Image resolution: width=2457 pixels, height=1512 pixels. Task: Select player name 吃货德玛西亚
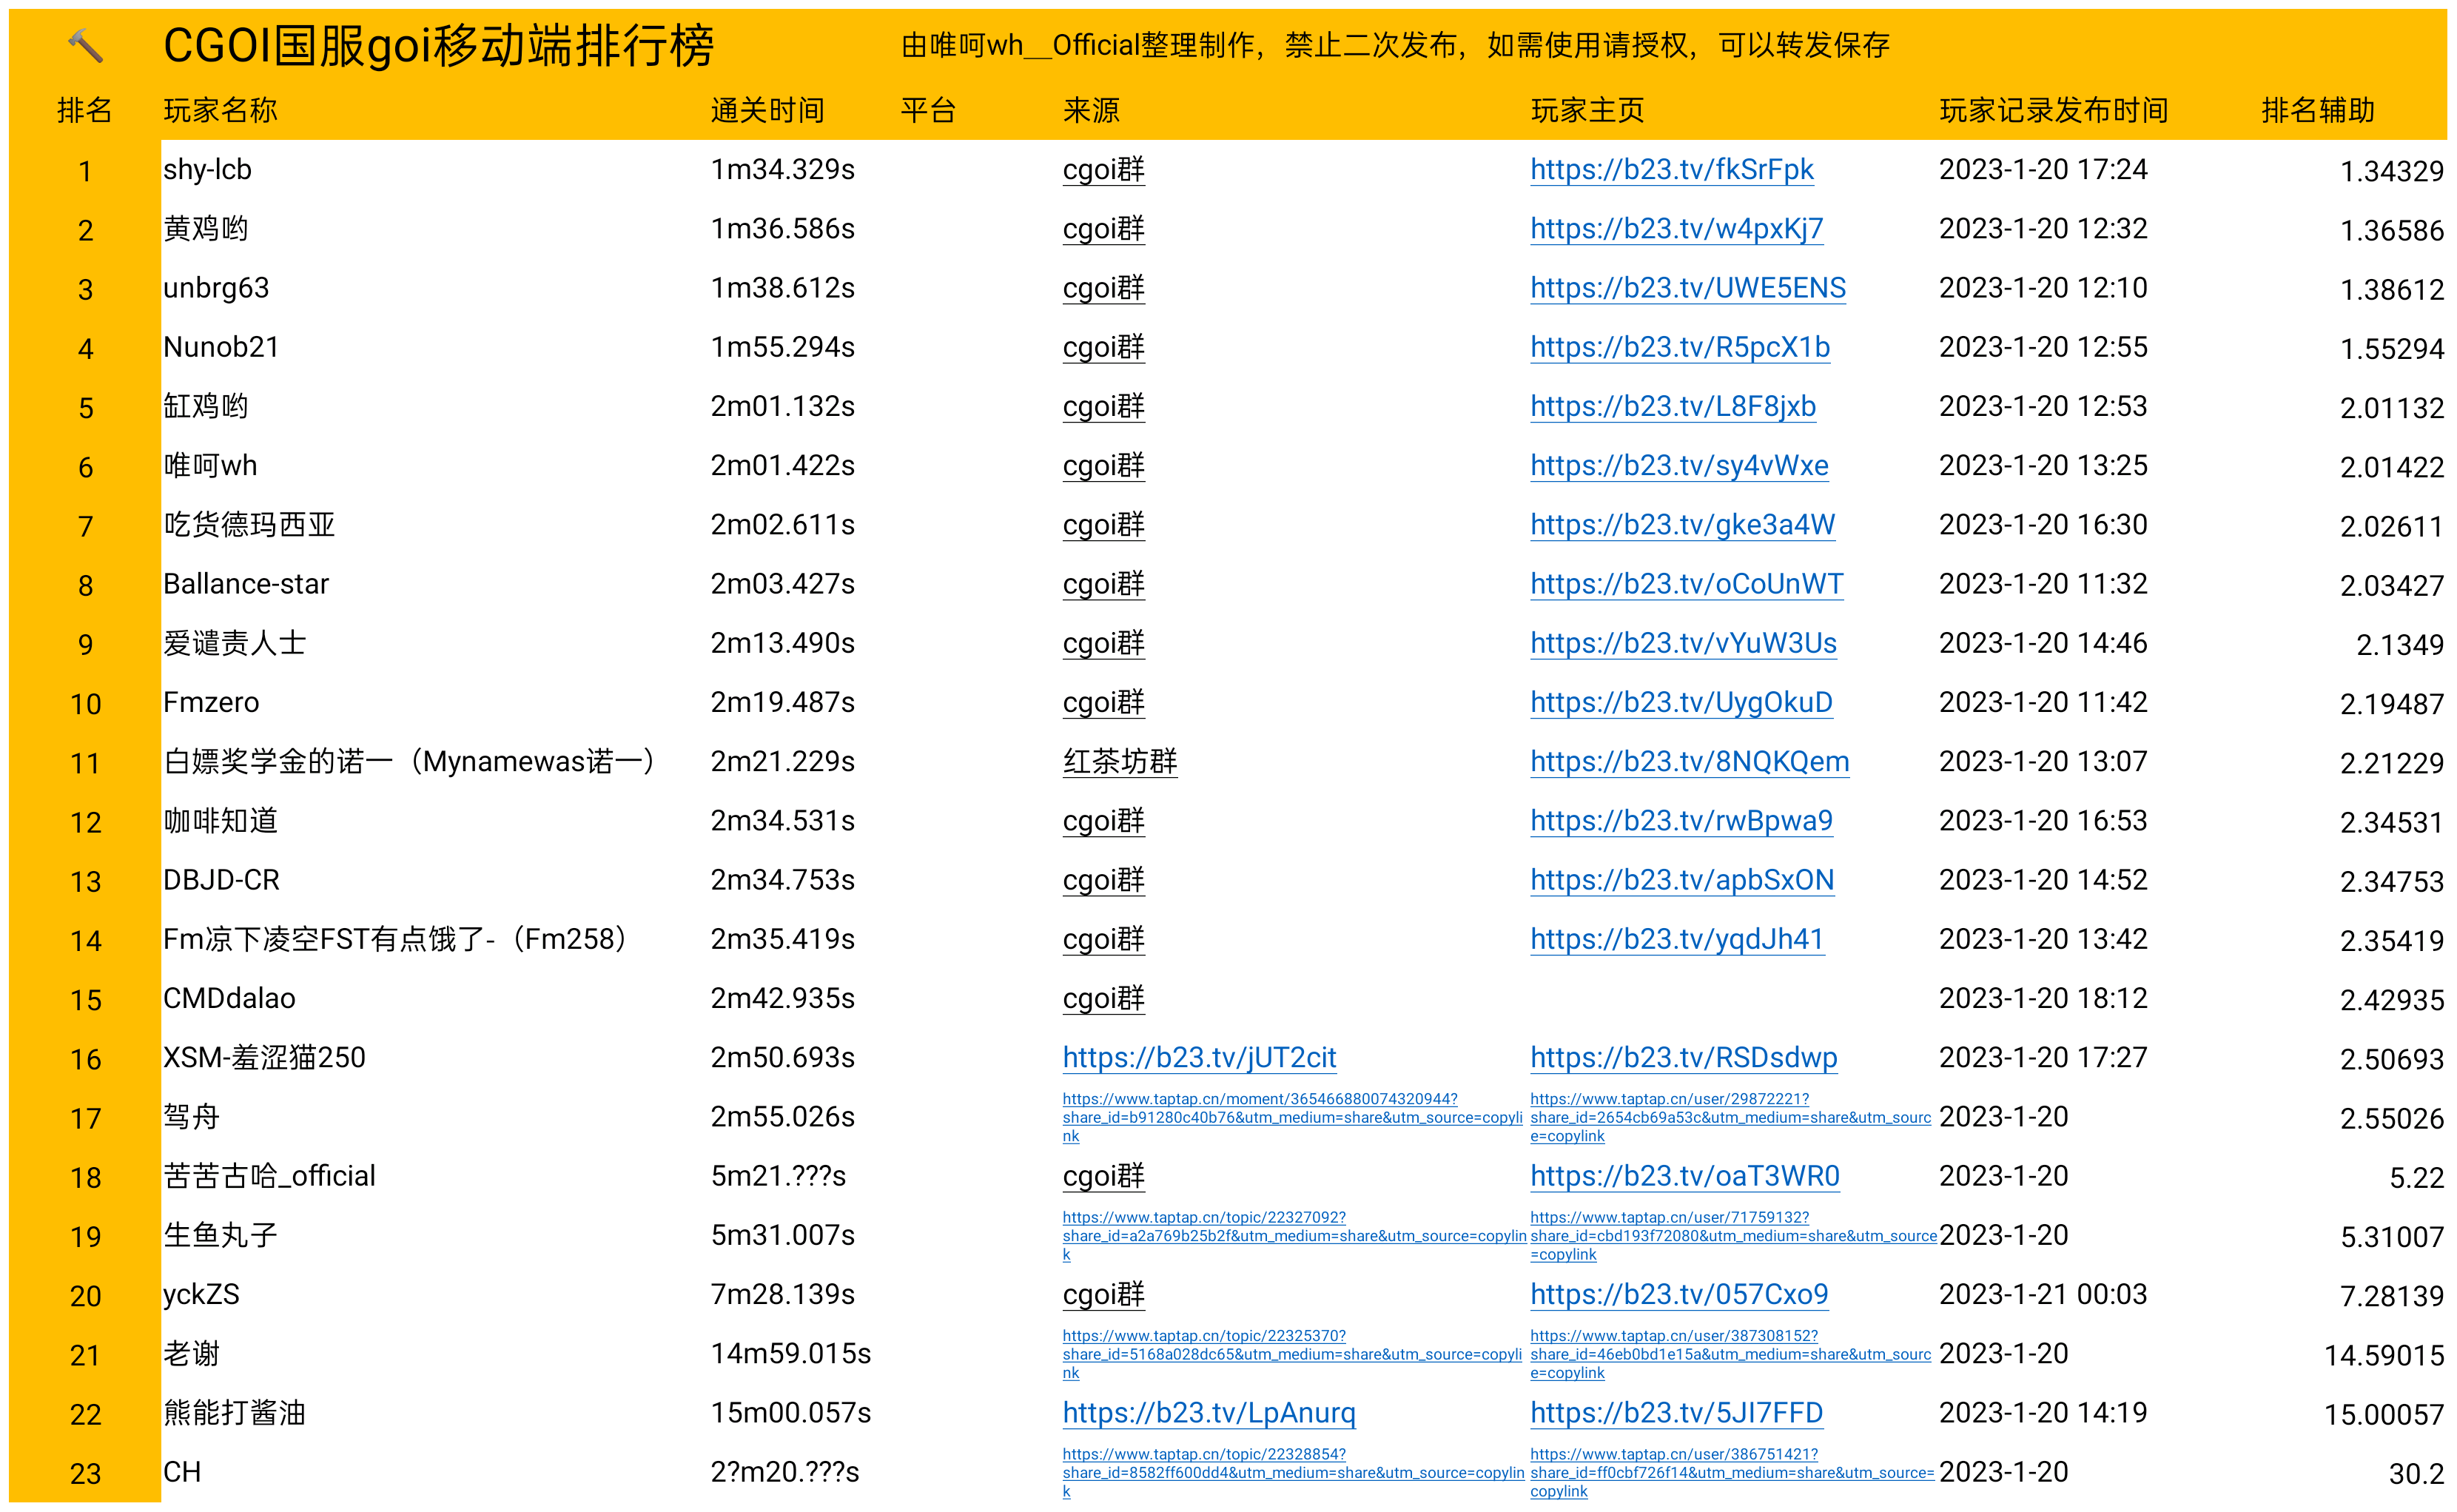click(x=249, y=524)
